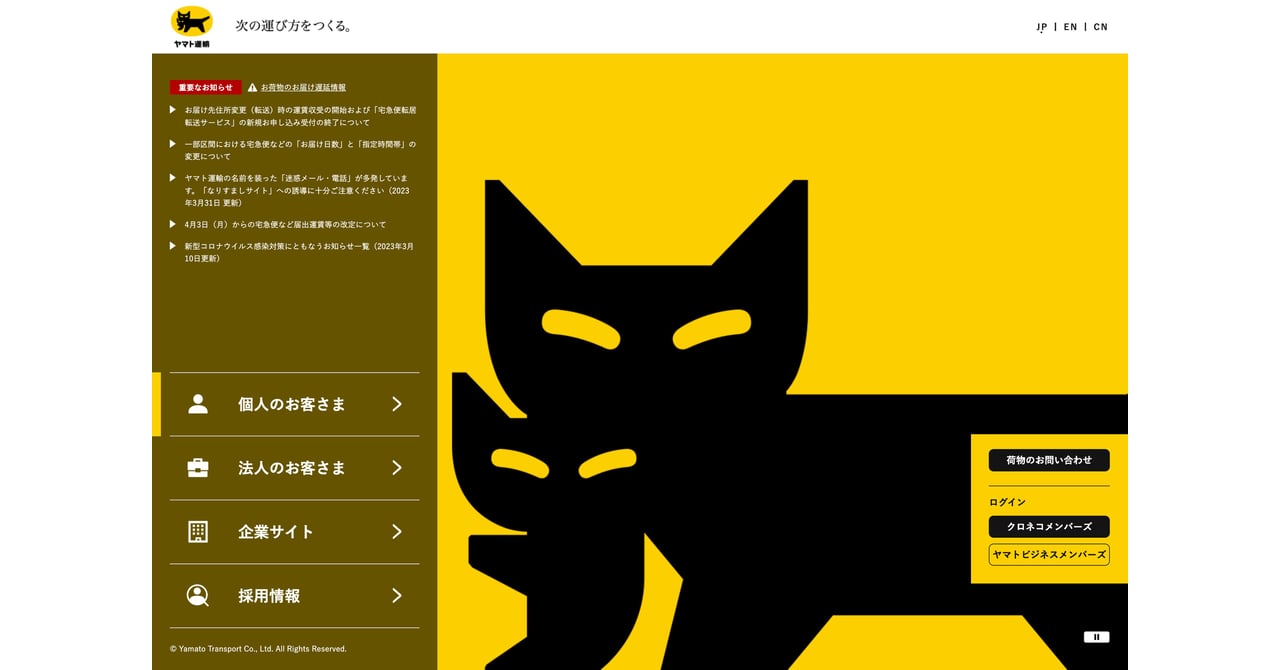The height and width of the screenshot is (670, 1280).
Task: Click the building icon beside 企業サイト
Action: (x=198, y=532)
